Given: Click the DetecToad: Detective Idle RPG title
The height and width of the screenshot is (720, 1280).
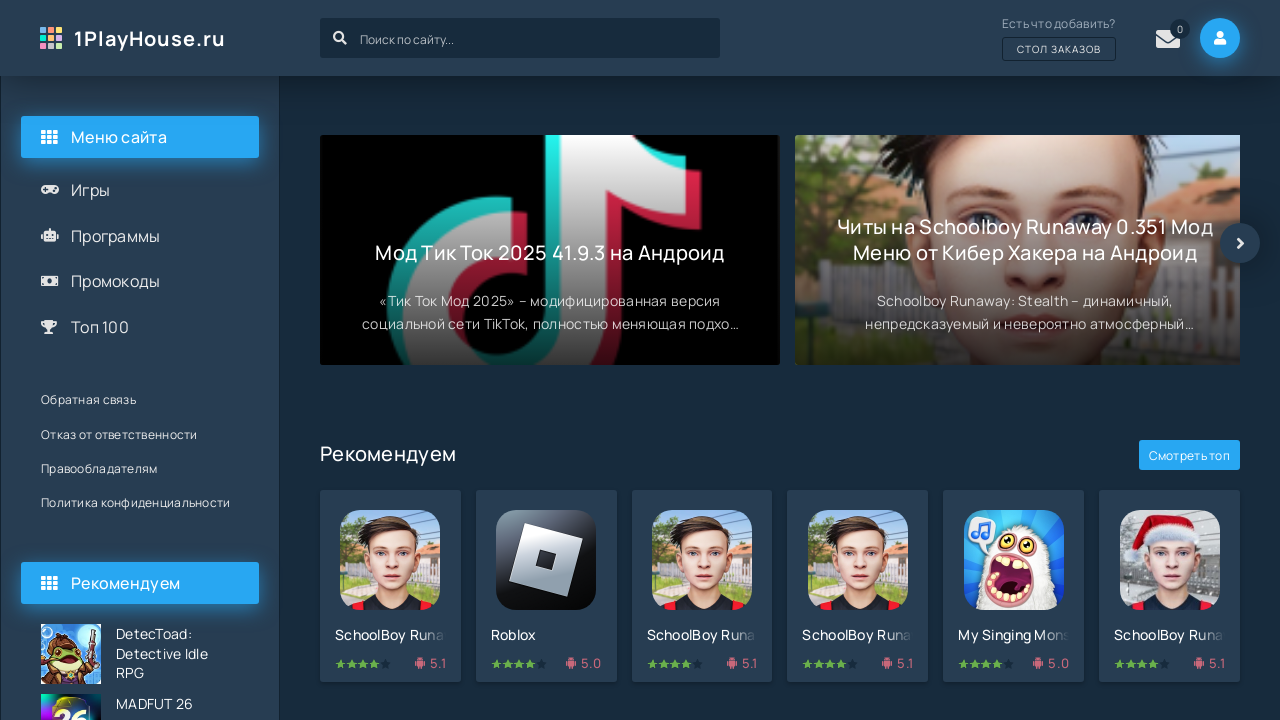Looking at the screenshot, I should (x=162, y=654).
